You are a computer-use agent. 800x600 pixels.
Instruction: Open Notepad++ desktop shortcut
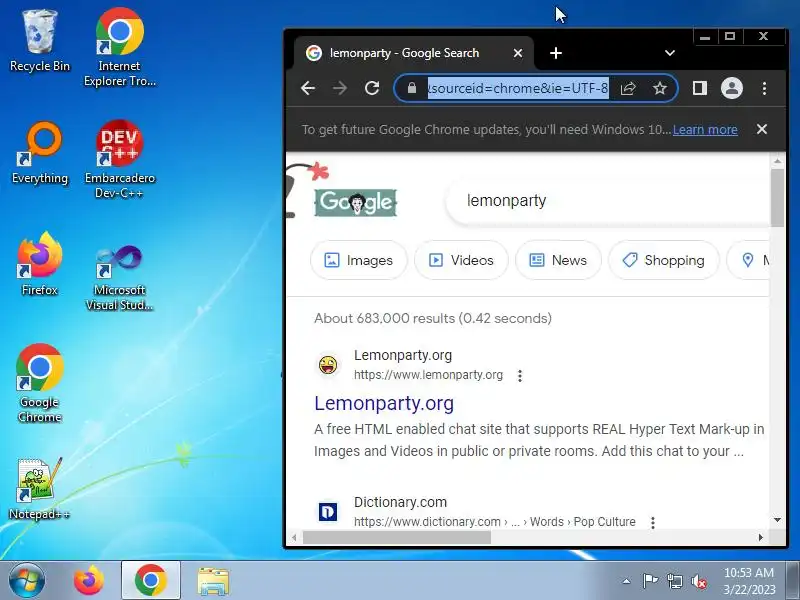(x=39, y=489)
